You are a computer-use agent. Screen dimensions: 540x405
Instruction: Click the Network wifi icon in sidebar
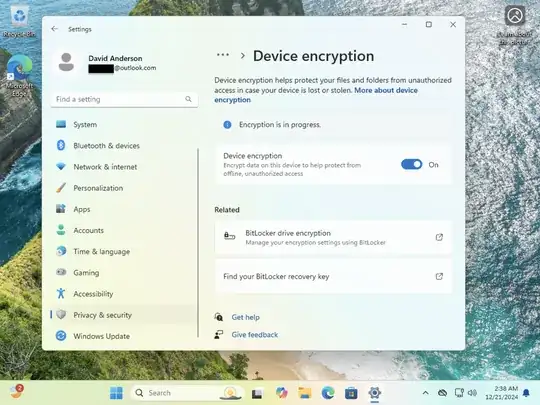point(61,167)
